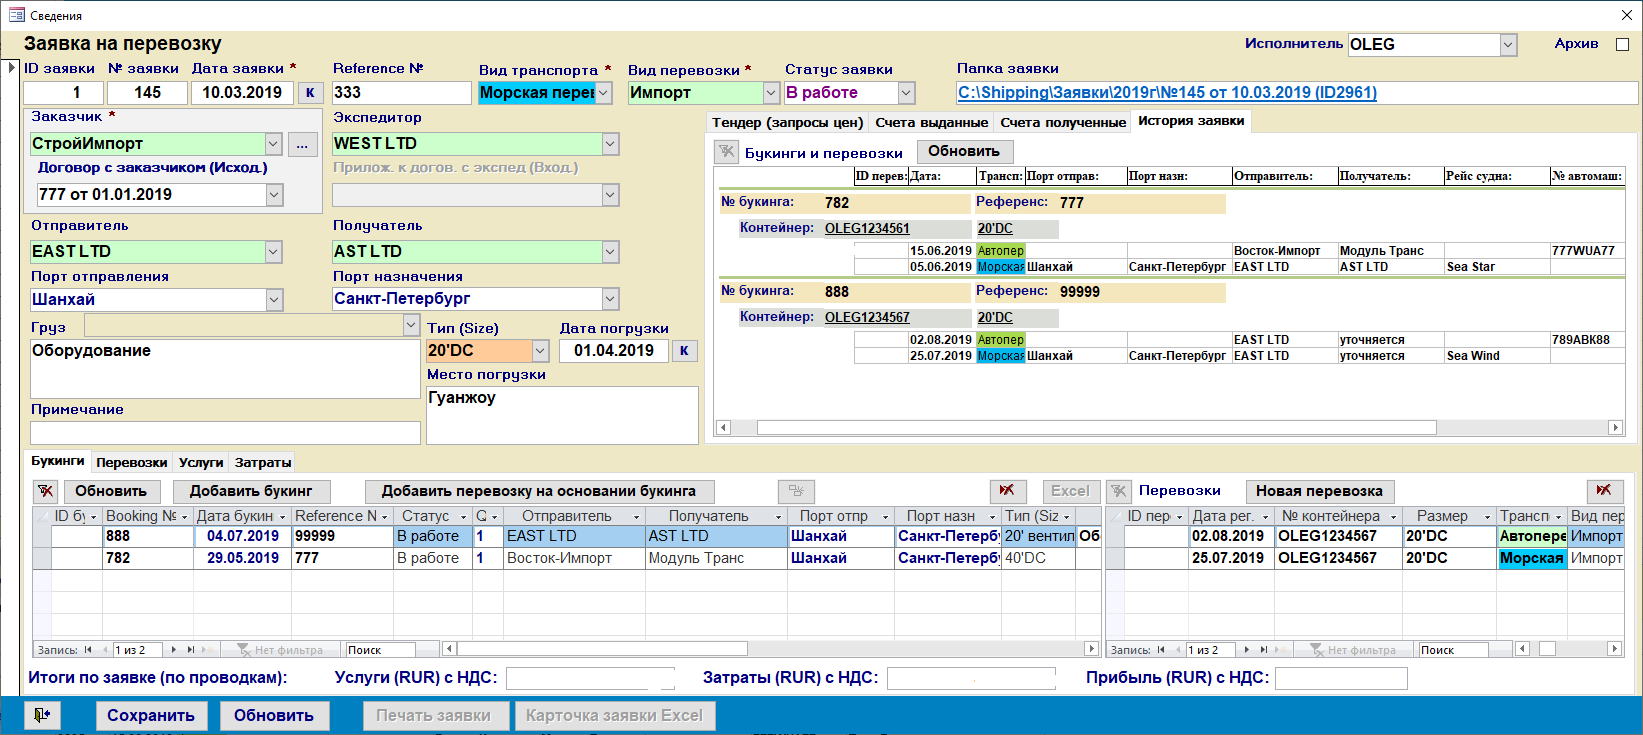Create new record in Перевозки navigator
The image size is (1643, 735).
pos(1280,650)
